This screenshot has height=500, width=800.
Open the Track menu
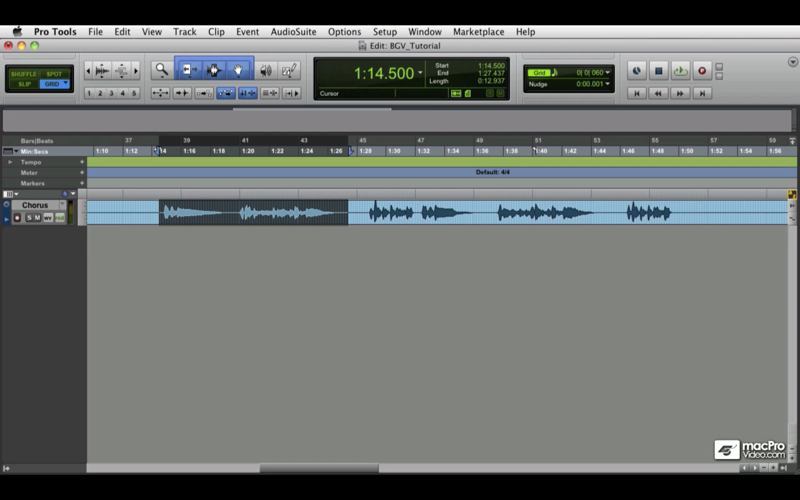pos(185,32)
